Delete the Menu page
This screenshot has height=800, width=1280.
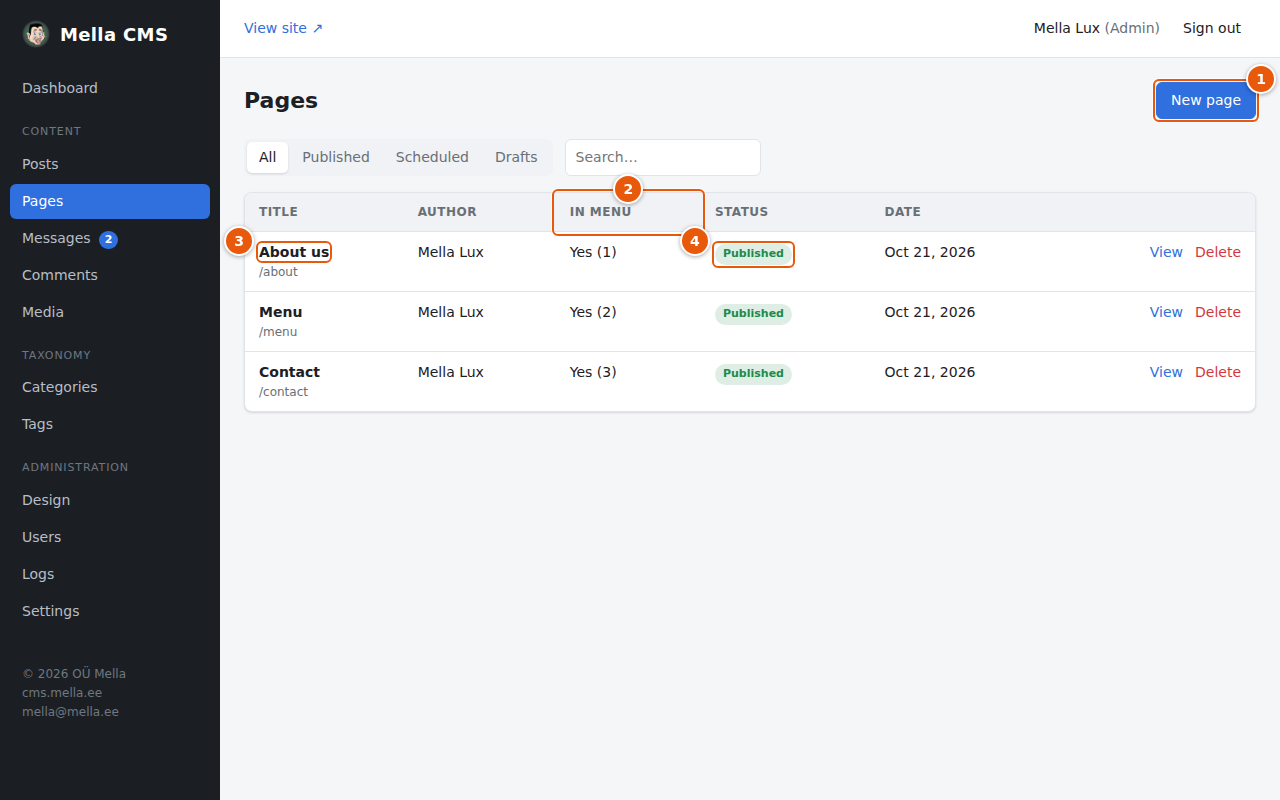[1218, 312]
